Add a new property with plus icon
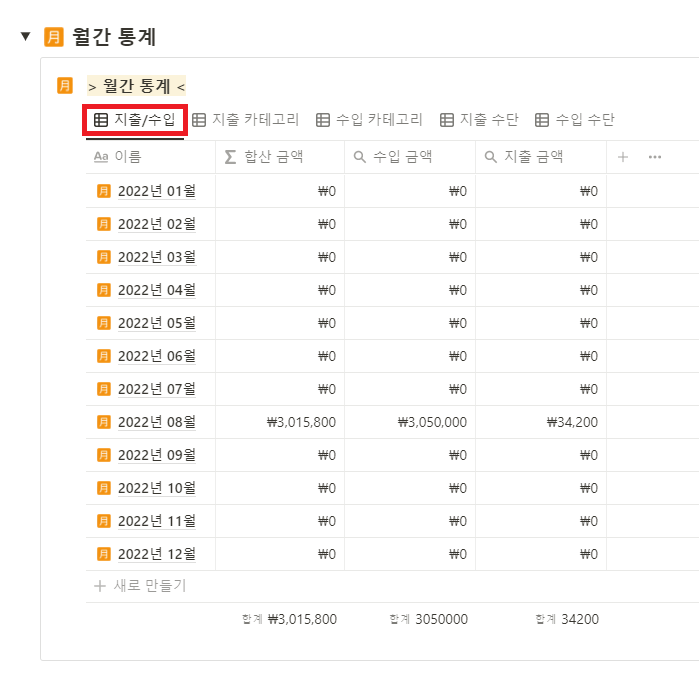Image resolution: width=699 pixels, height=678 pixels. [623, 157]
